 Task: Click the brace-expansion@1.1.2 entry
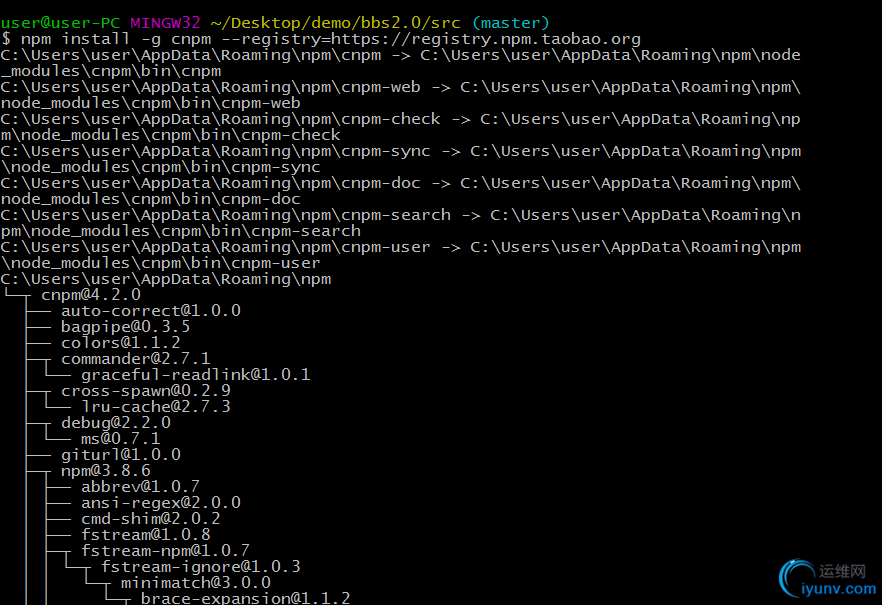pyautogui.click(x=245, y=598)
